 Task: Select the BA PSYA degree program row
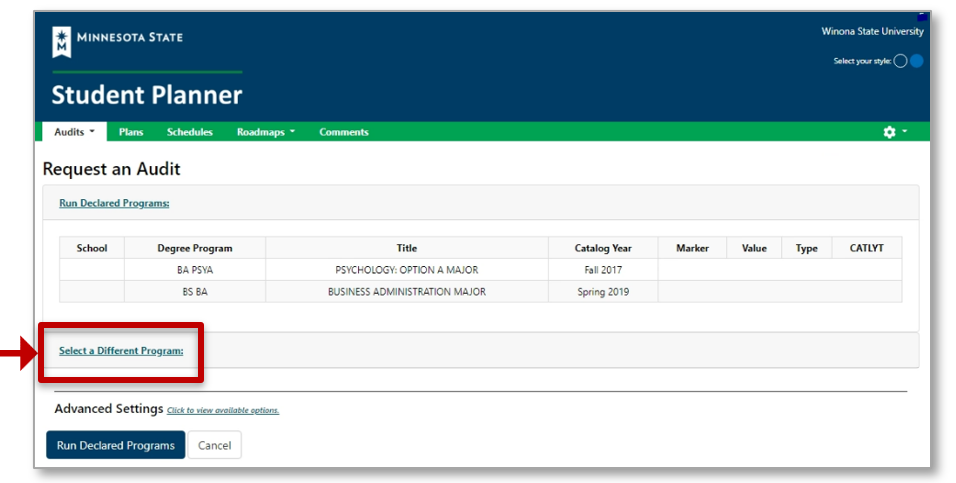[195, 270]
